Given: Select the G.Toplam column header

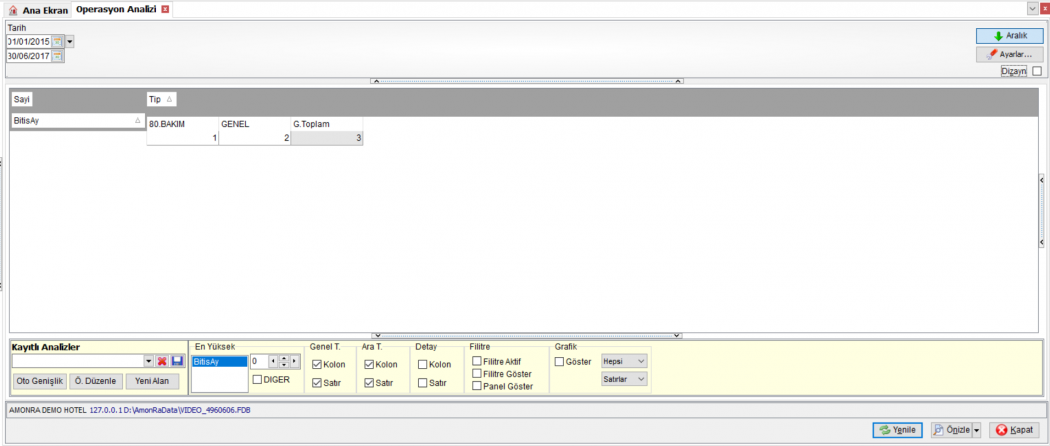Looking at the screenshot, I should 327,124.
